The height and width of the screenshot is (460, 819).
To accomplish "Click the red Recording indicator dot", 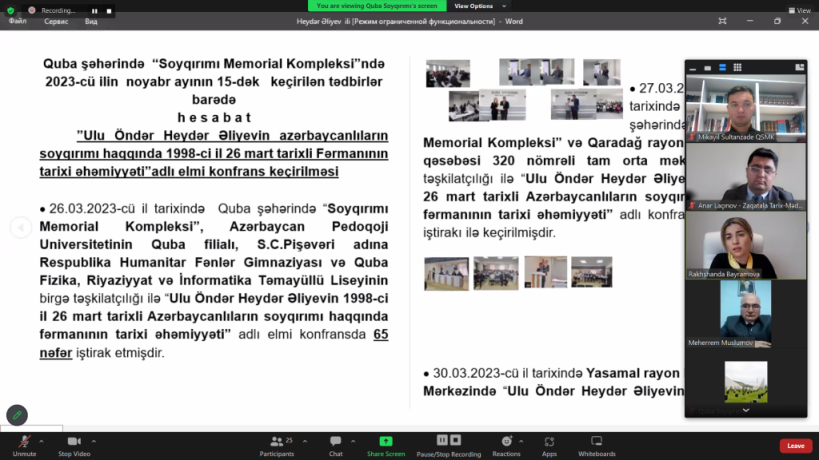I will (32, 10).
